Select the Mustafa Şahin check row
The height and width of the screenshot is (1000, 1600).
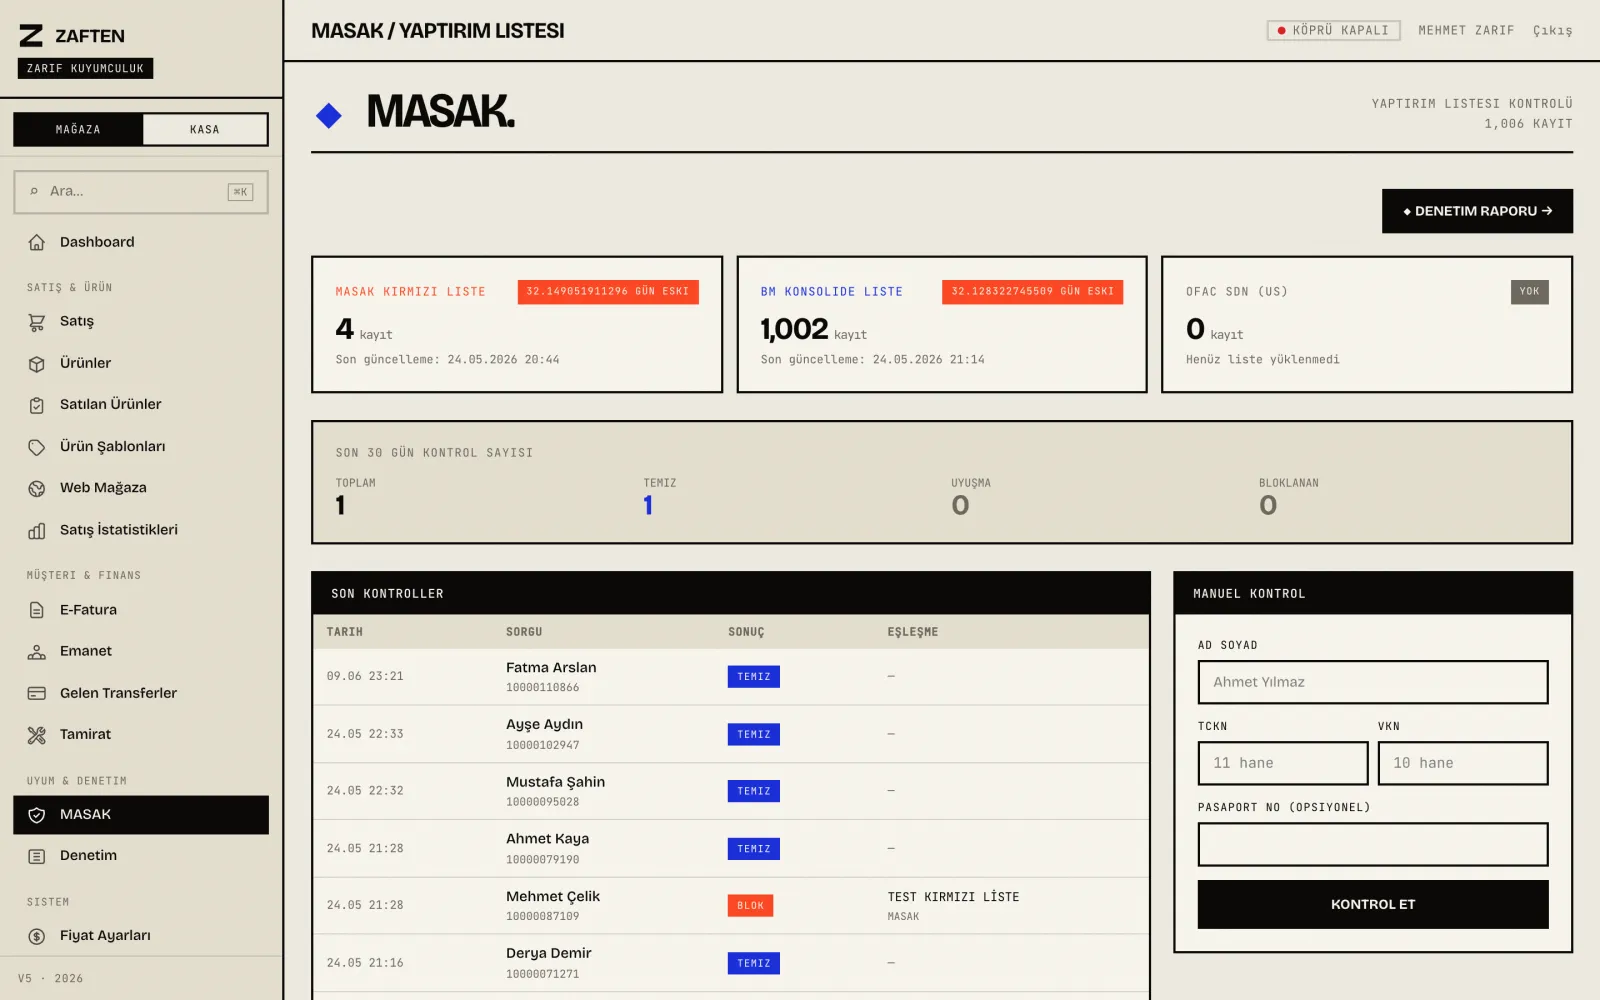click(731, 791)
